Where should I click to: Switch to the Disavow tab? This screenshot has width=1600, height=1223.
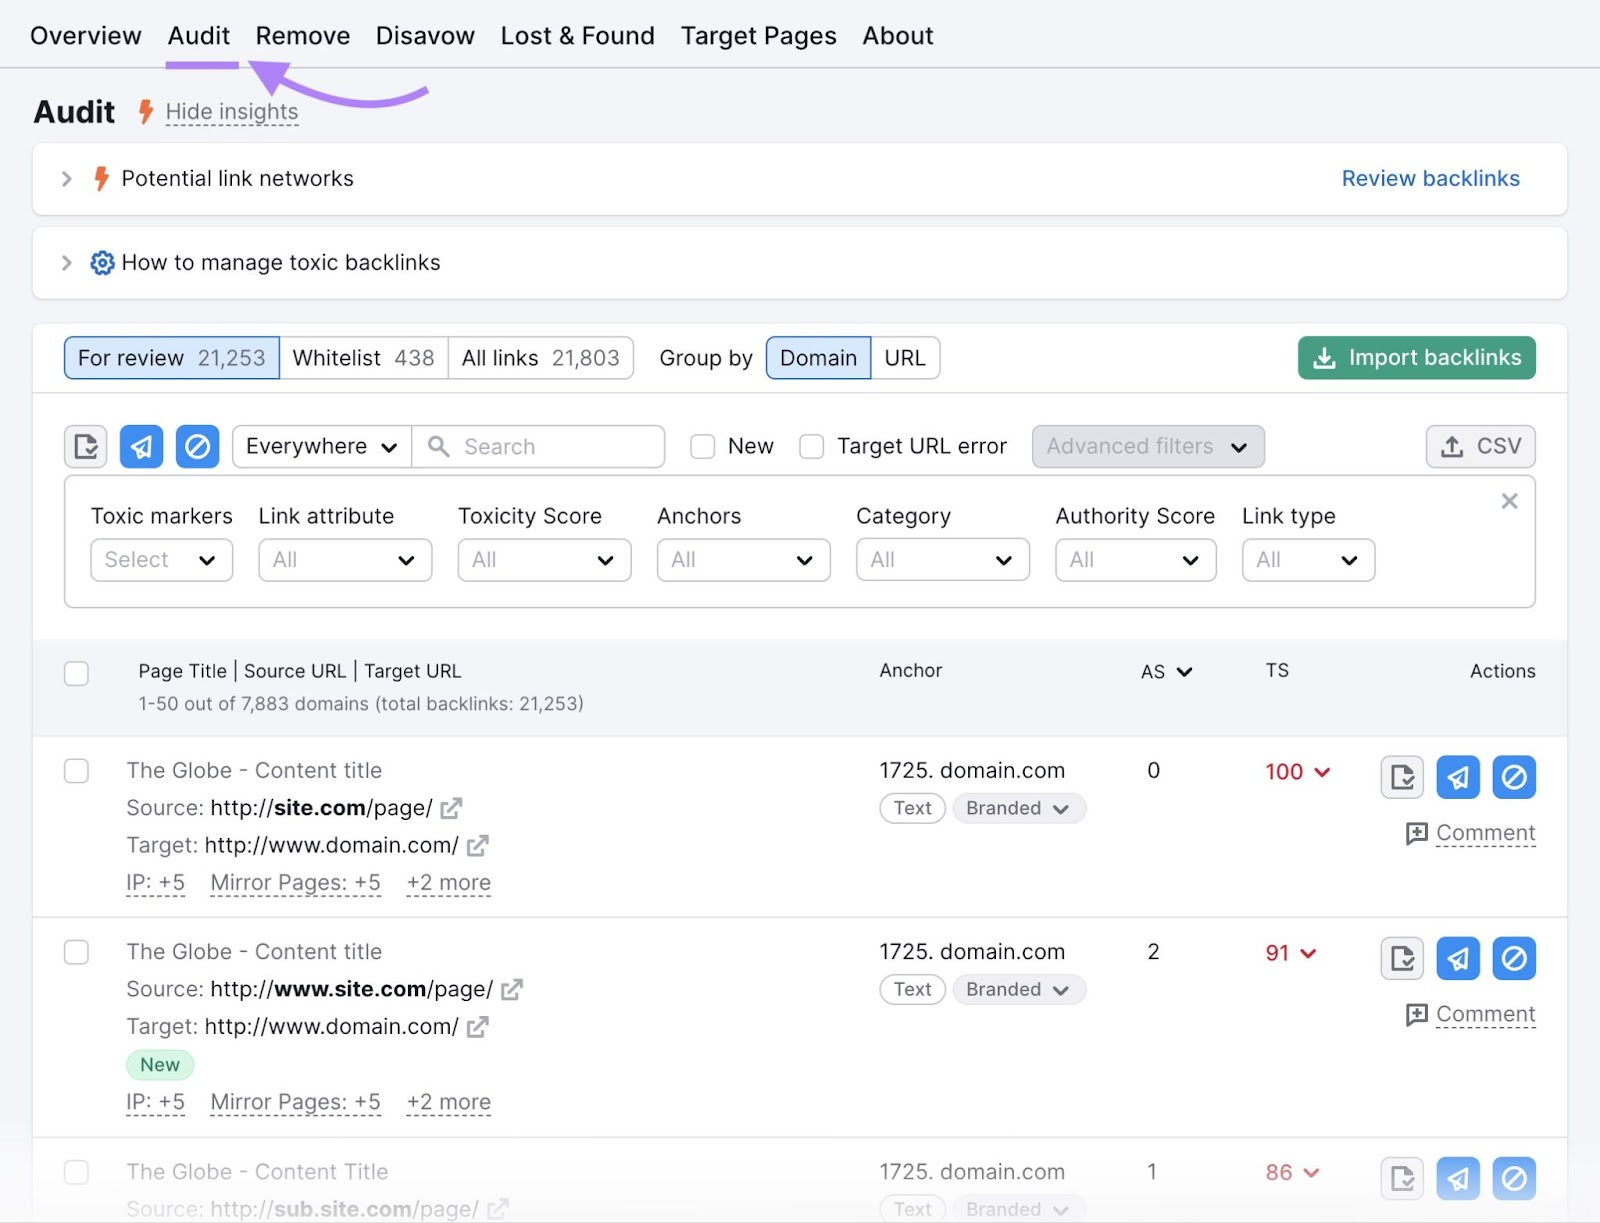pyautogui.click(x=424, y=35)
